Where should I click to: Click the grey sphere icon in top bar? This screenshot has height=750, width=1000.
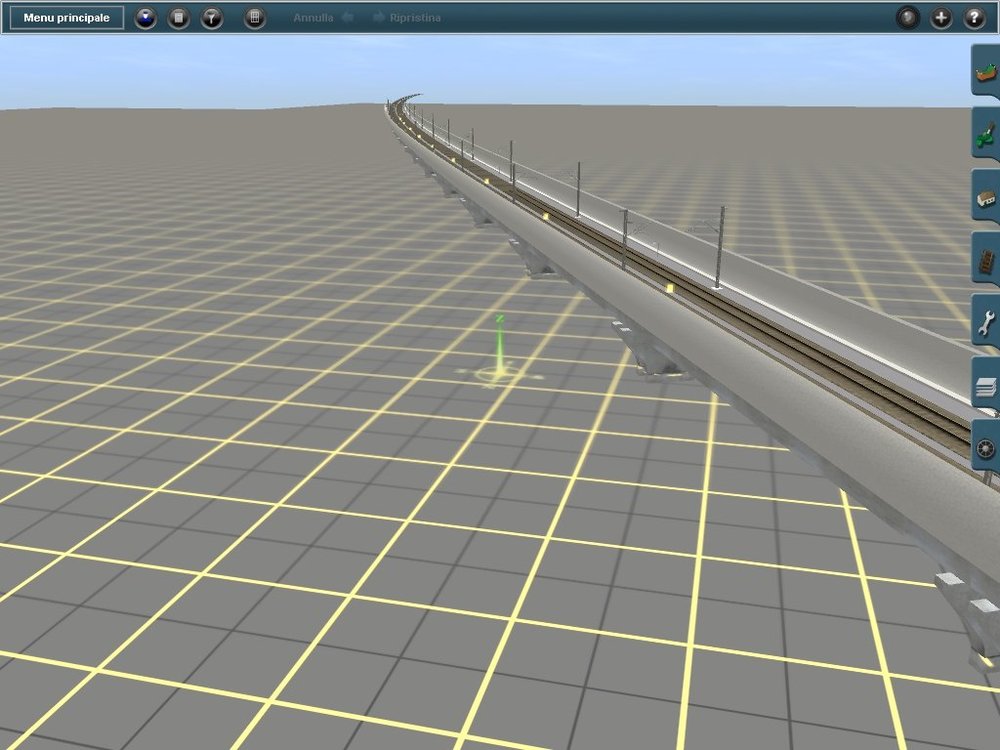tap(908, 18)
